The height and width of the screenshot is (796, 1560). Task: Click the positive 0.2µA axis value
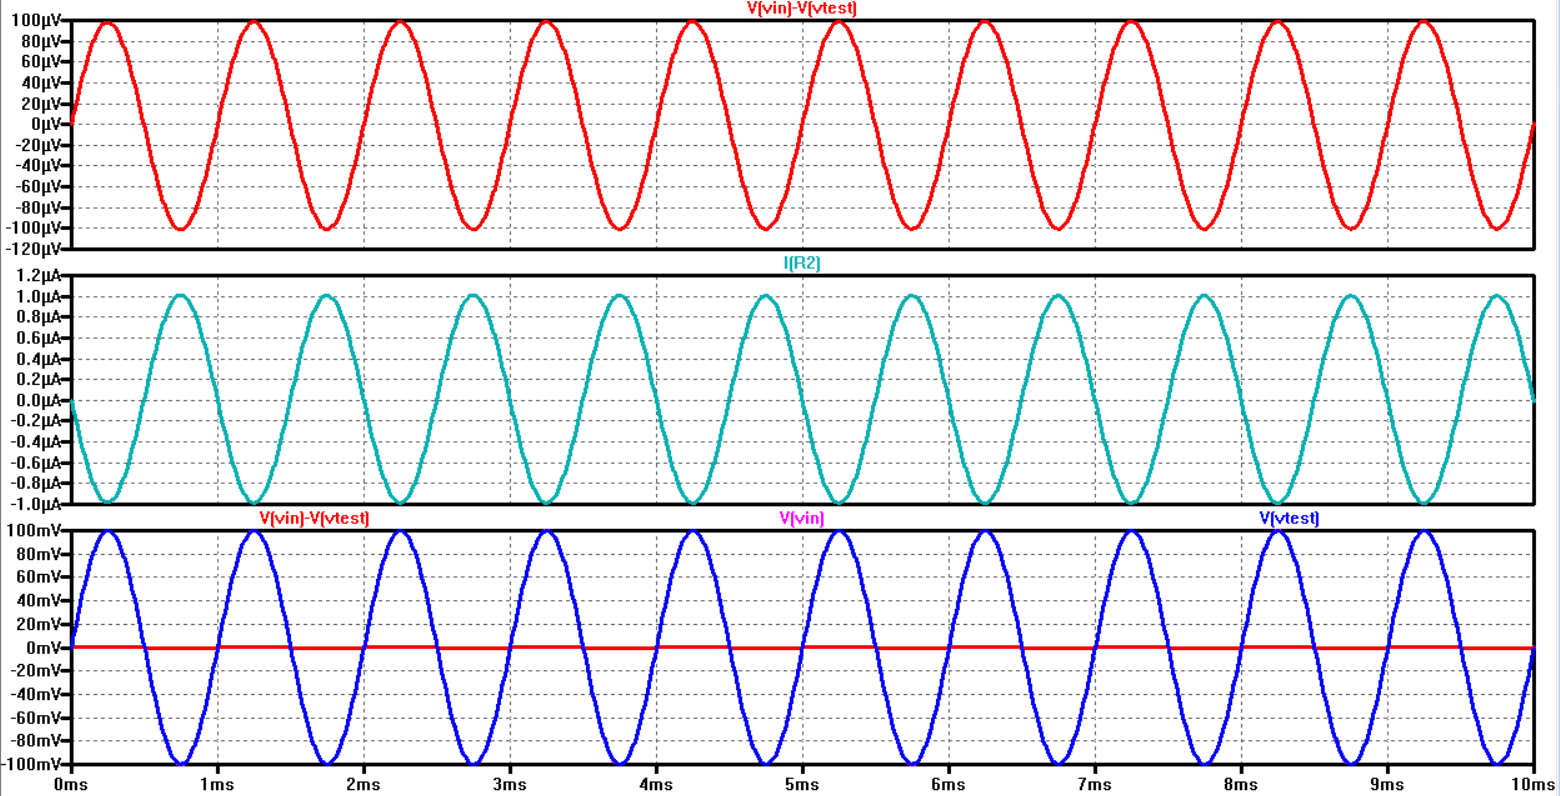pyautogui.click(x=38, y=379)
